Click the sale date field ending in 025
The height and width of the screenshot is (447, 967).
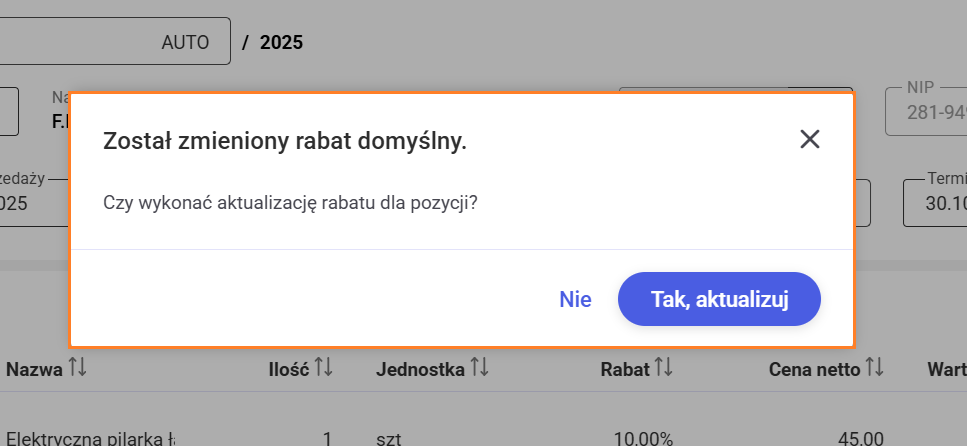click(30, 203)
